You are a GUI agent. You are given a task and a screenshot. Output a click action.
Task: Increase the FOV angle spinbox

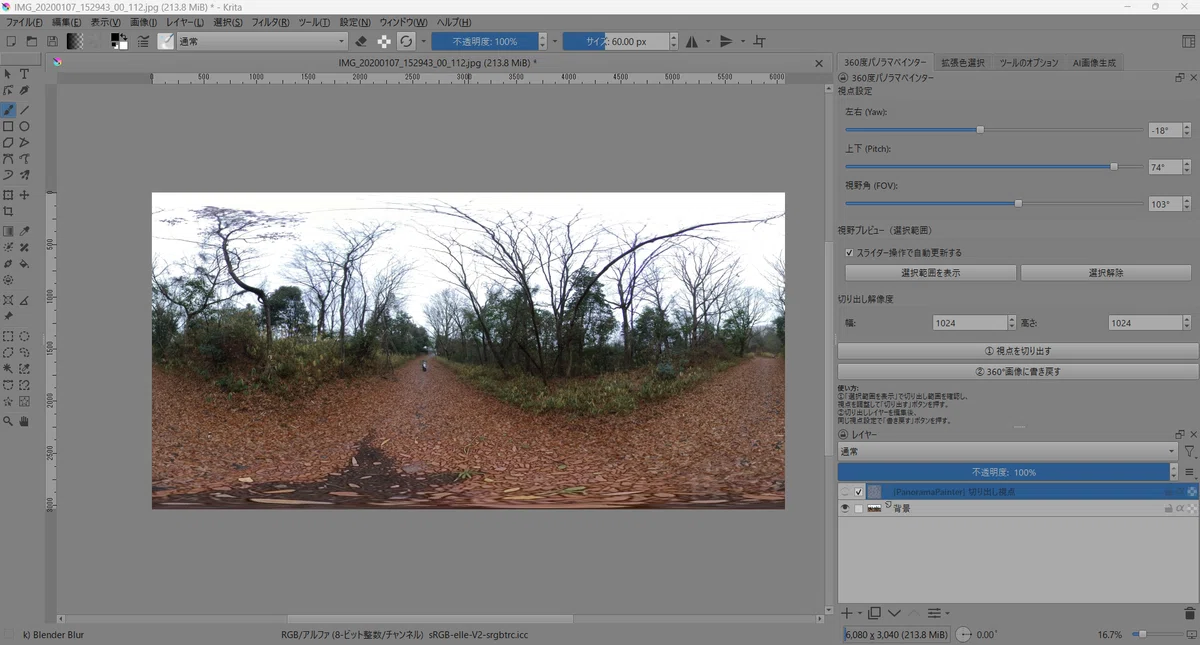(x=1187, y=200)
